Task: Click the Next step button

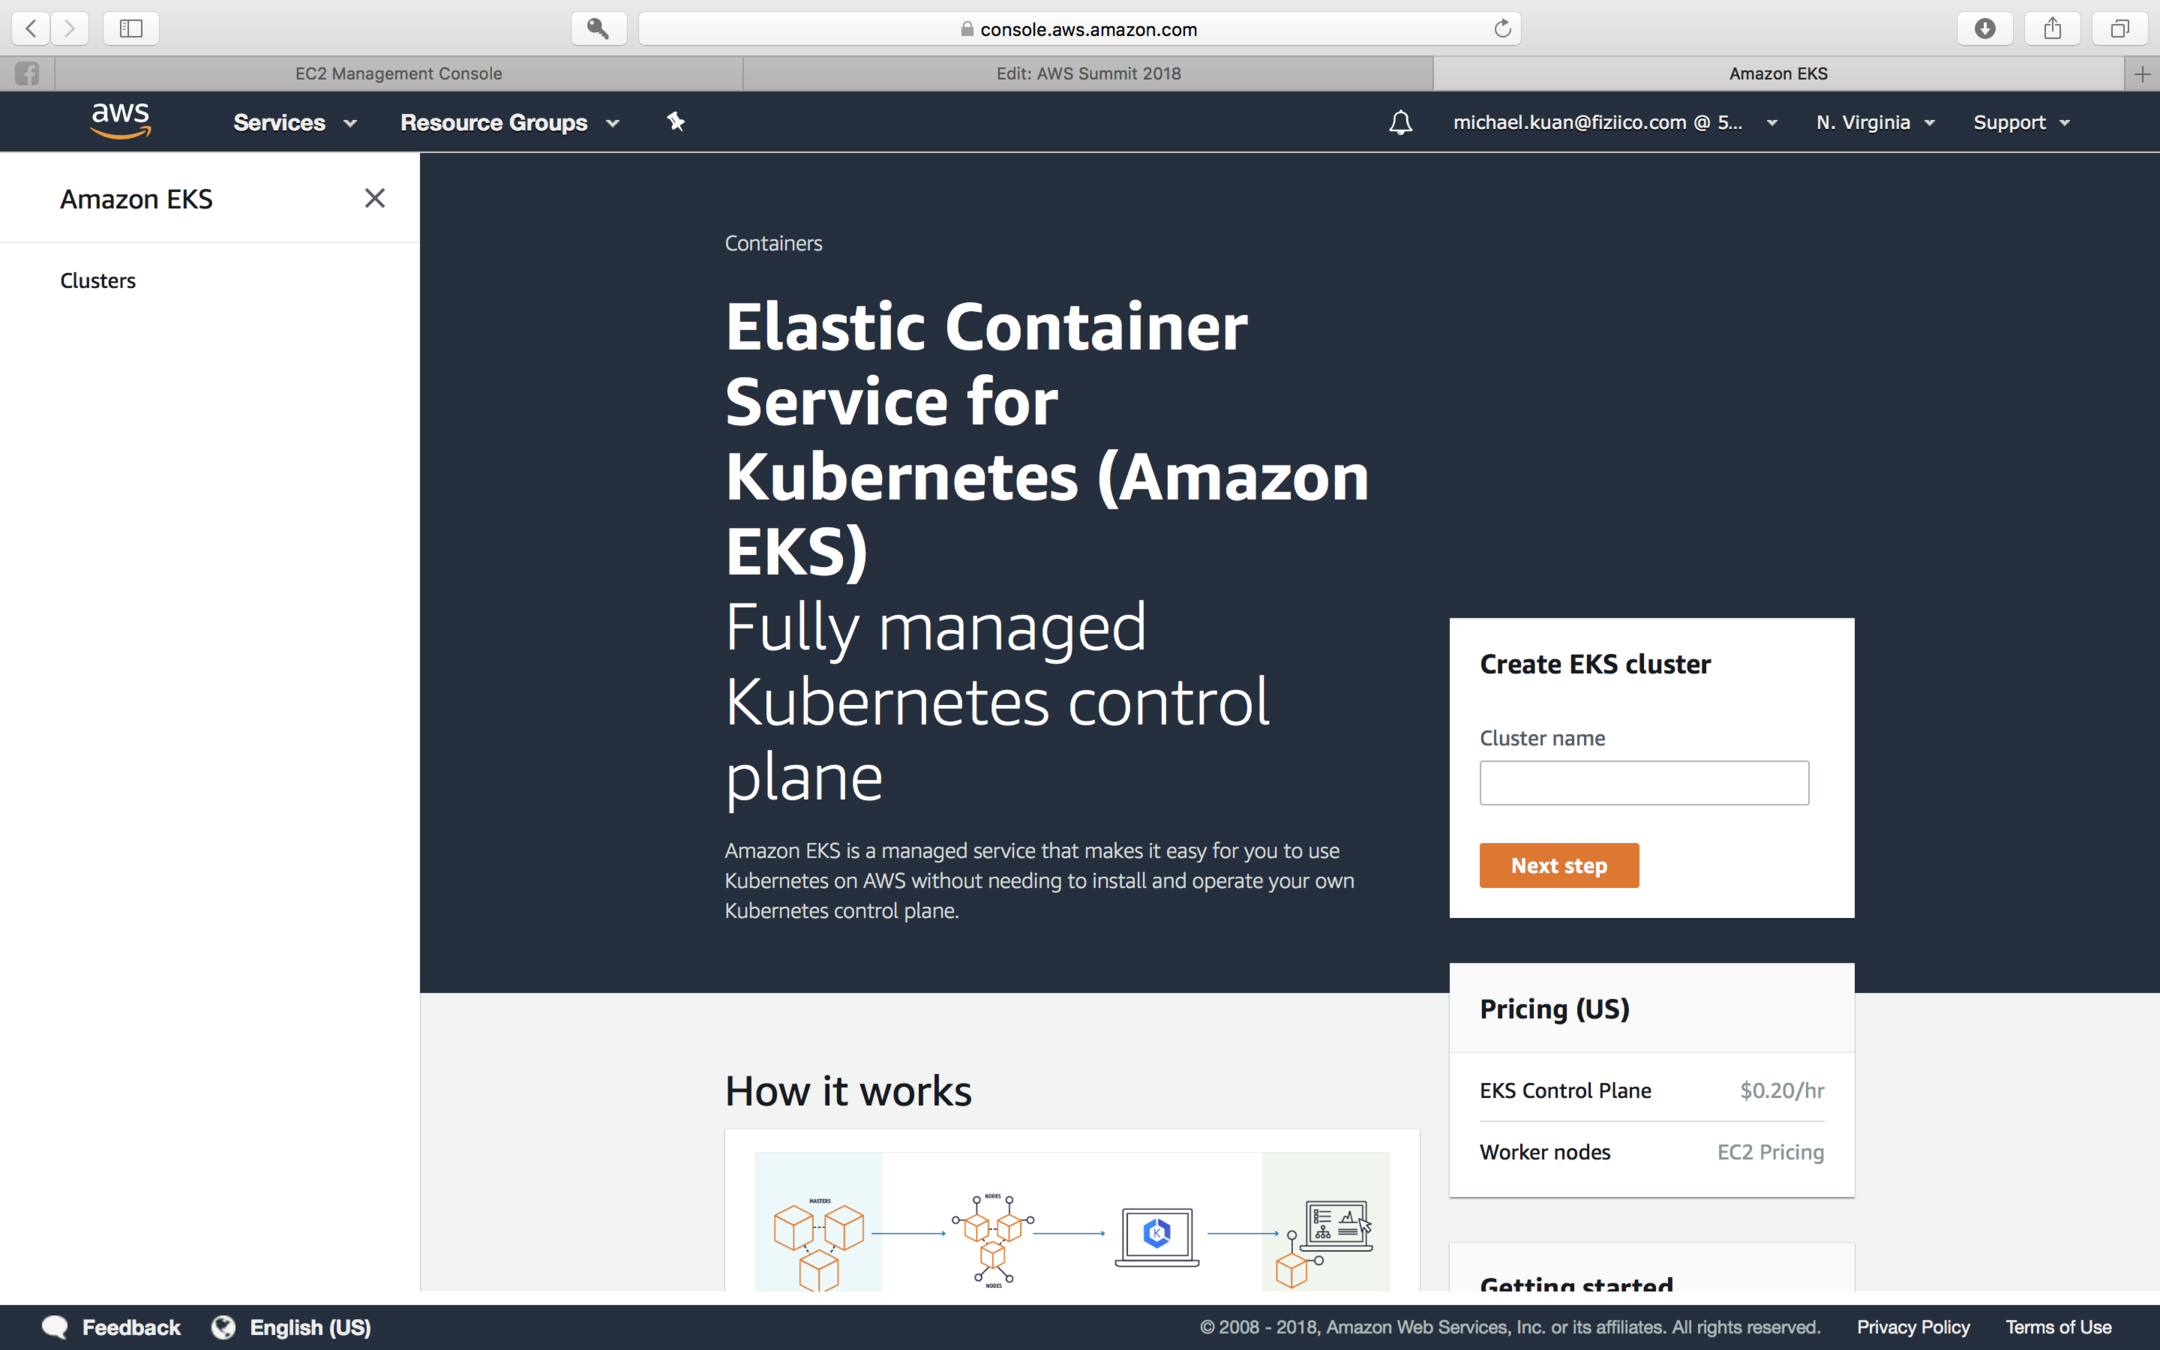Action: pyautogui.click(x=1558, y=865)
